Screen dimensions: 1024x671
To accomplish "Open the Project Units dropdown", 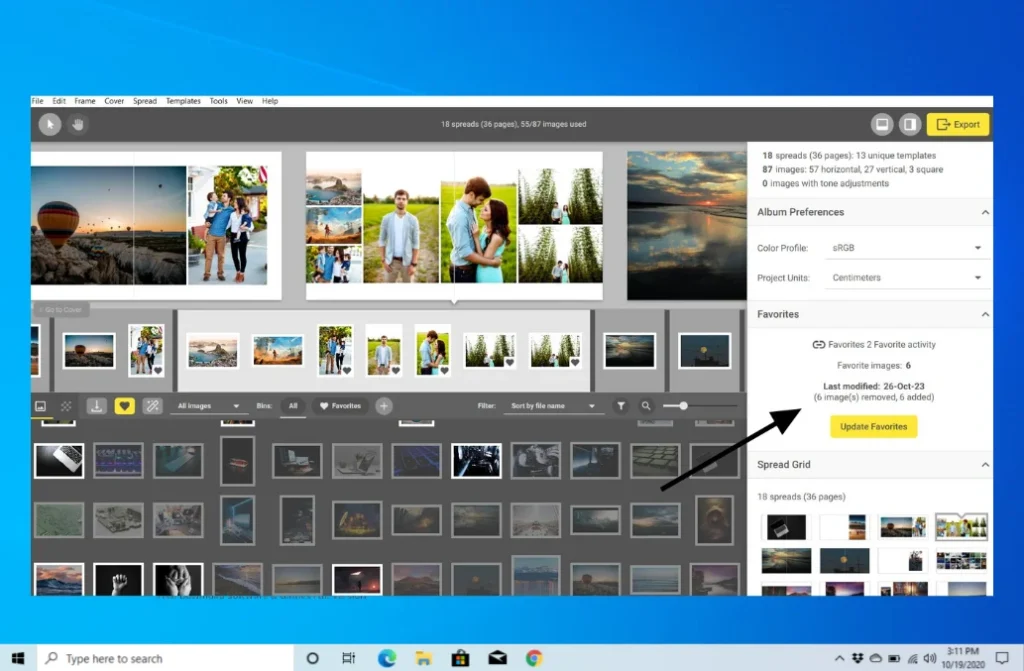I will pyautogui.click(x=905, y=277).
